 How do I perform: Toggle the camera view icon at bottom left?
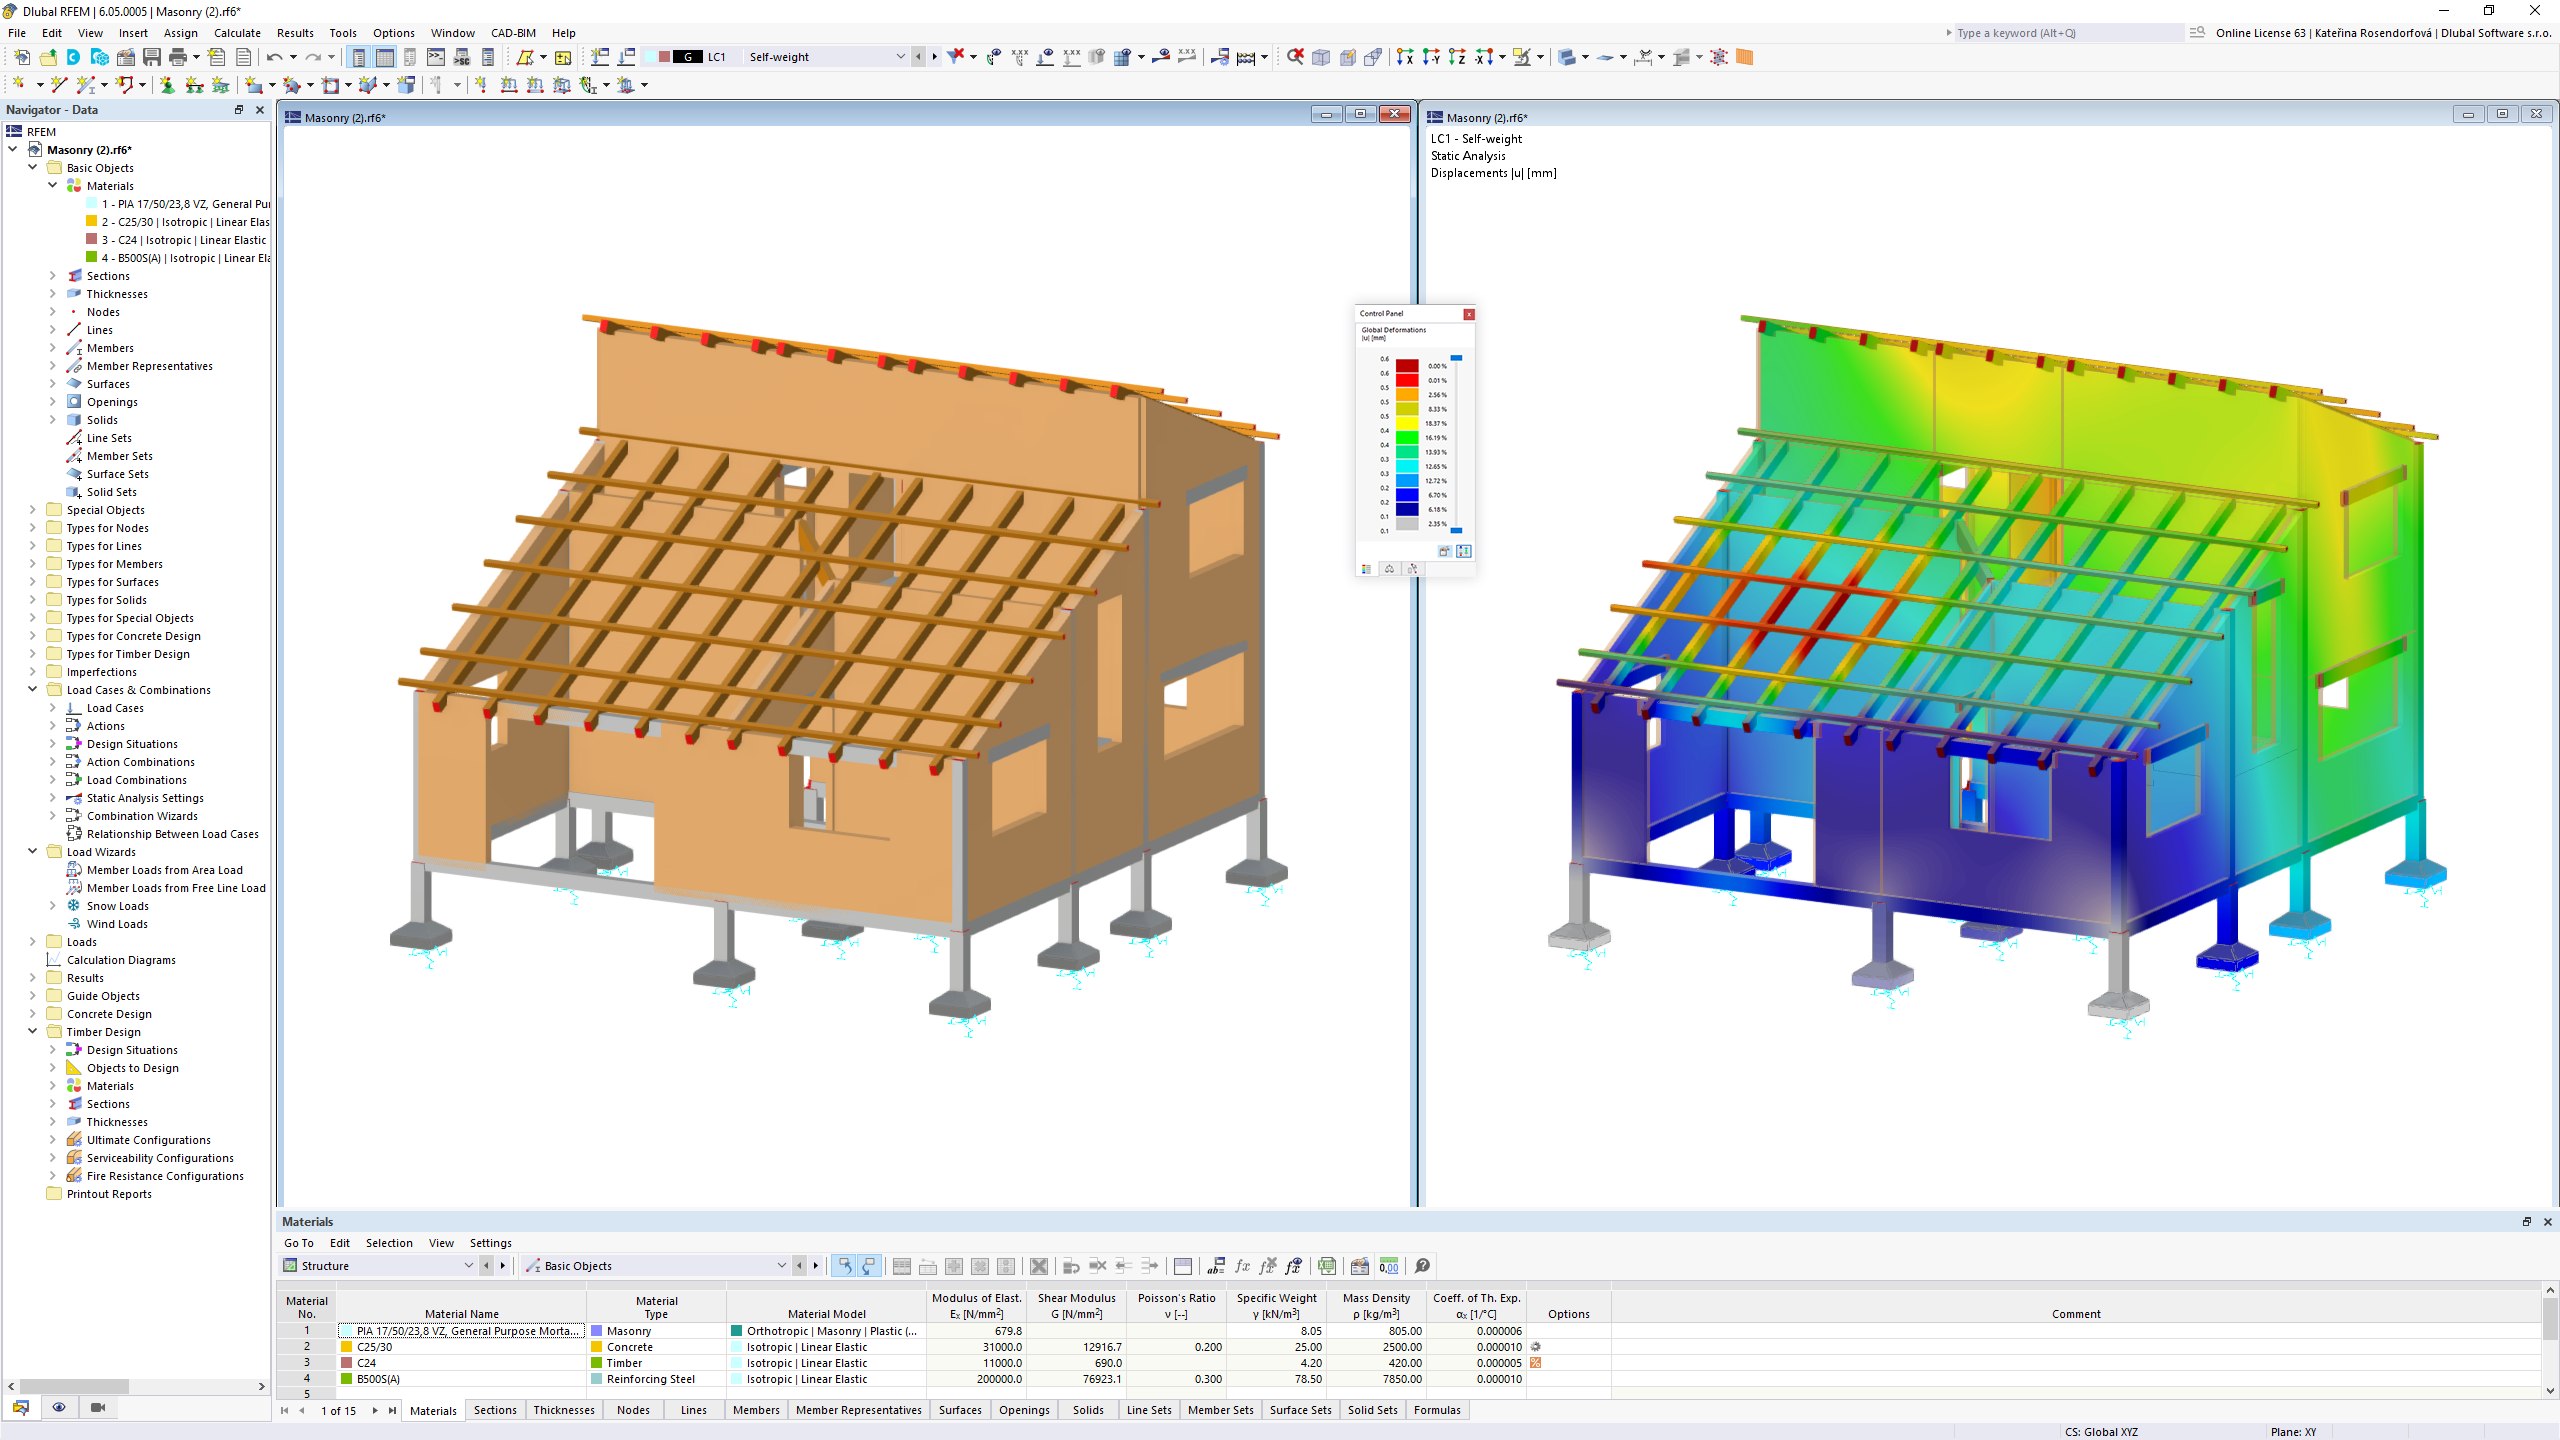click(97, 1407)
